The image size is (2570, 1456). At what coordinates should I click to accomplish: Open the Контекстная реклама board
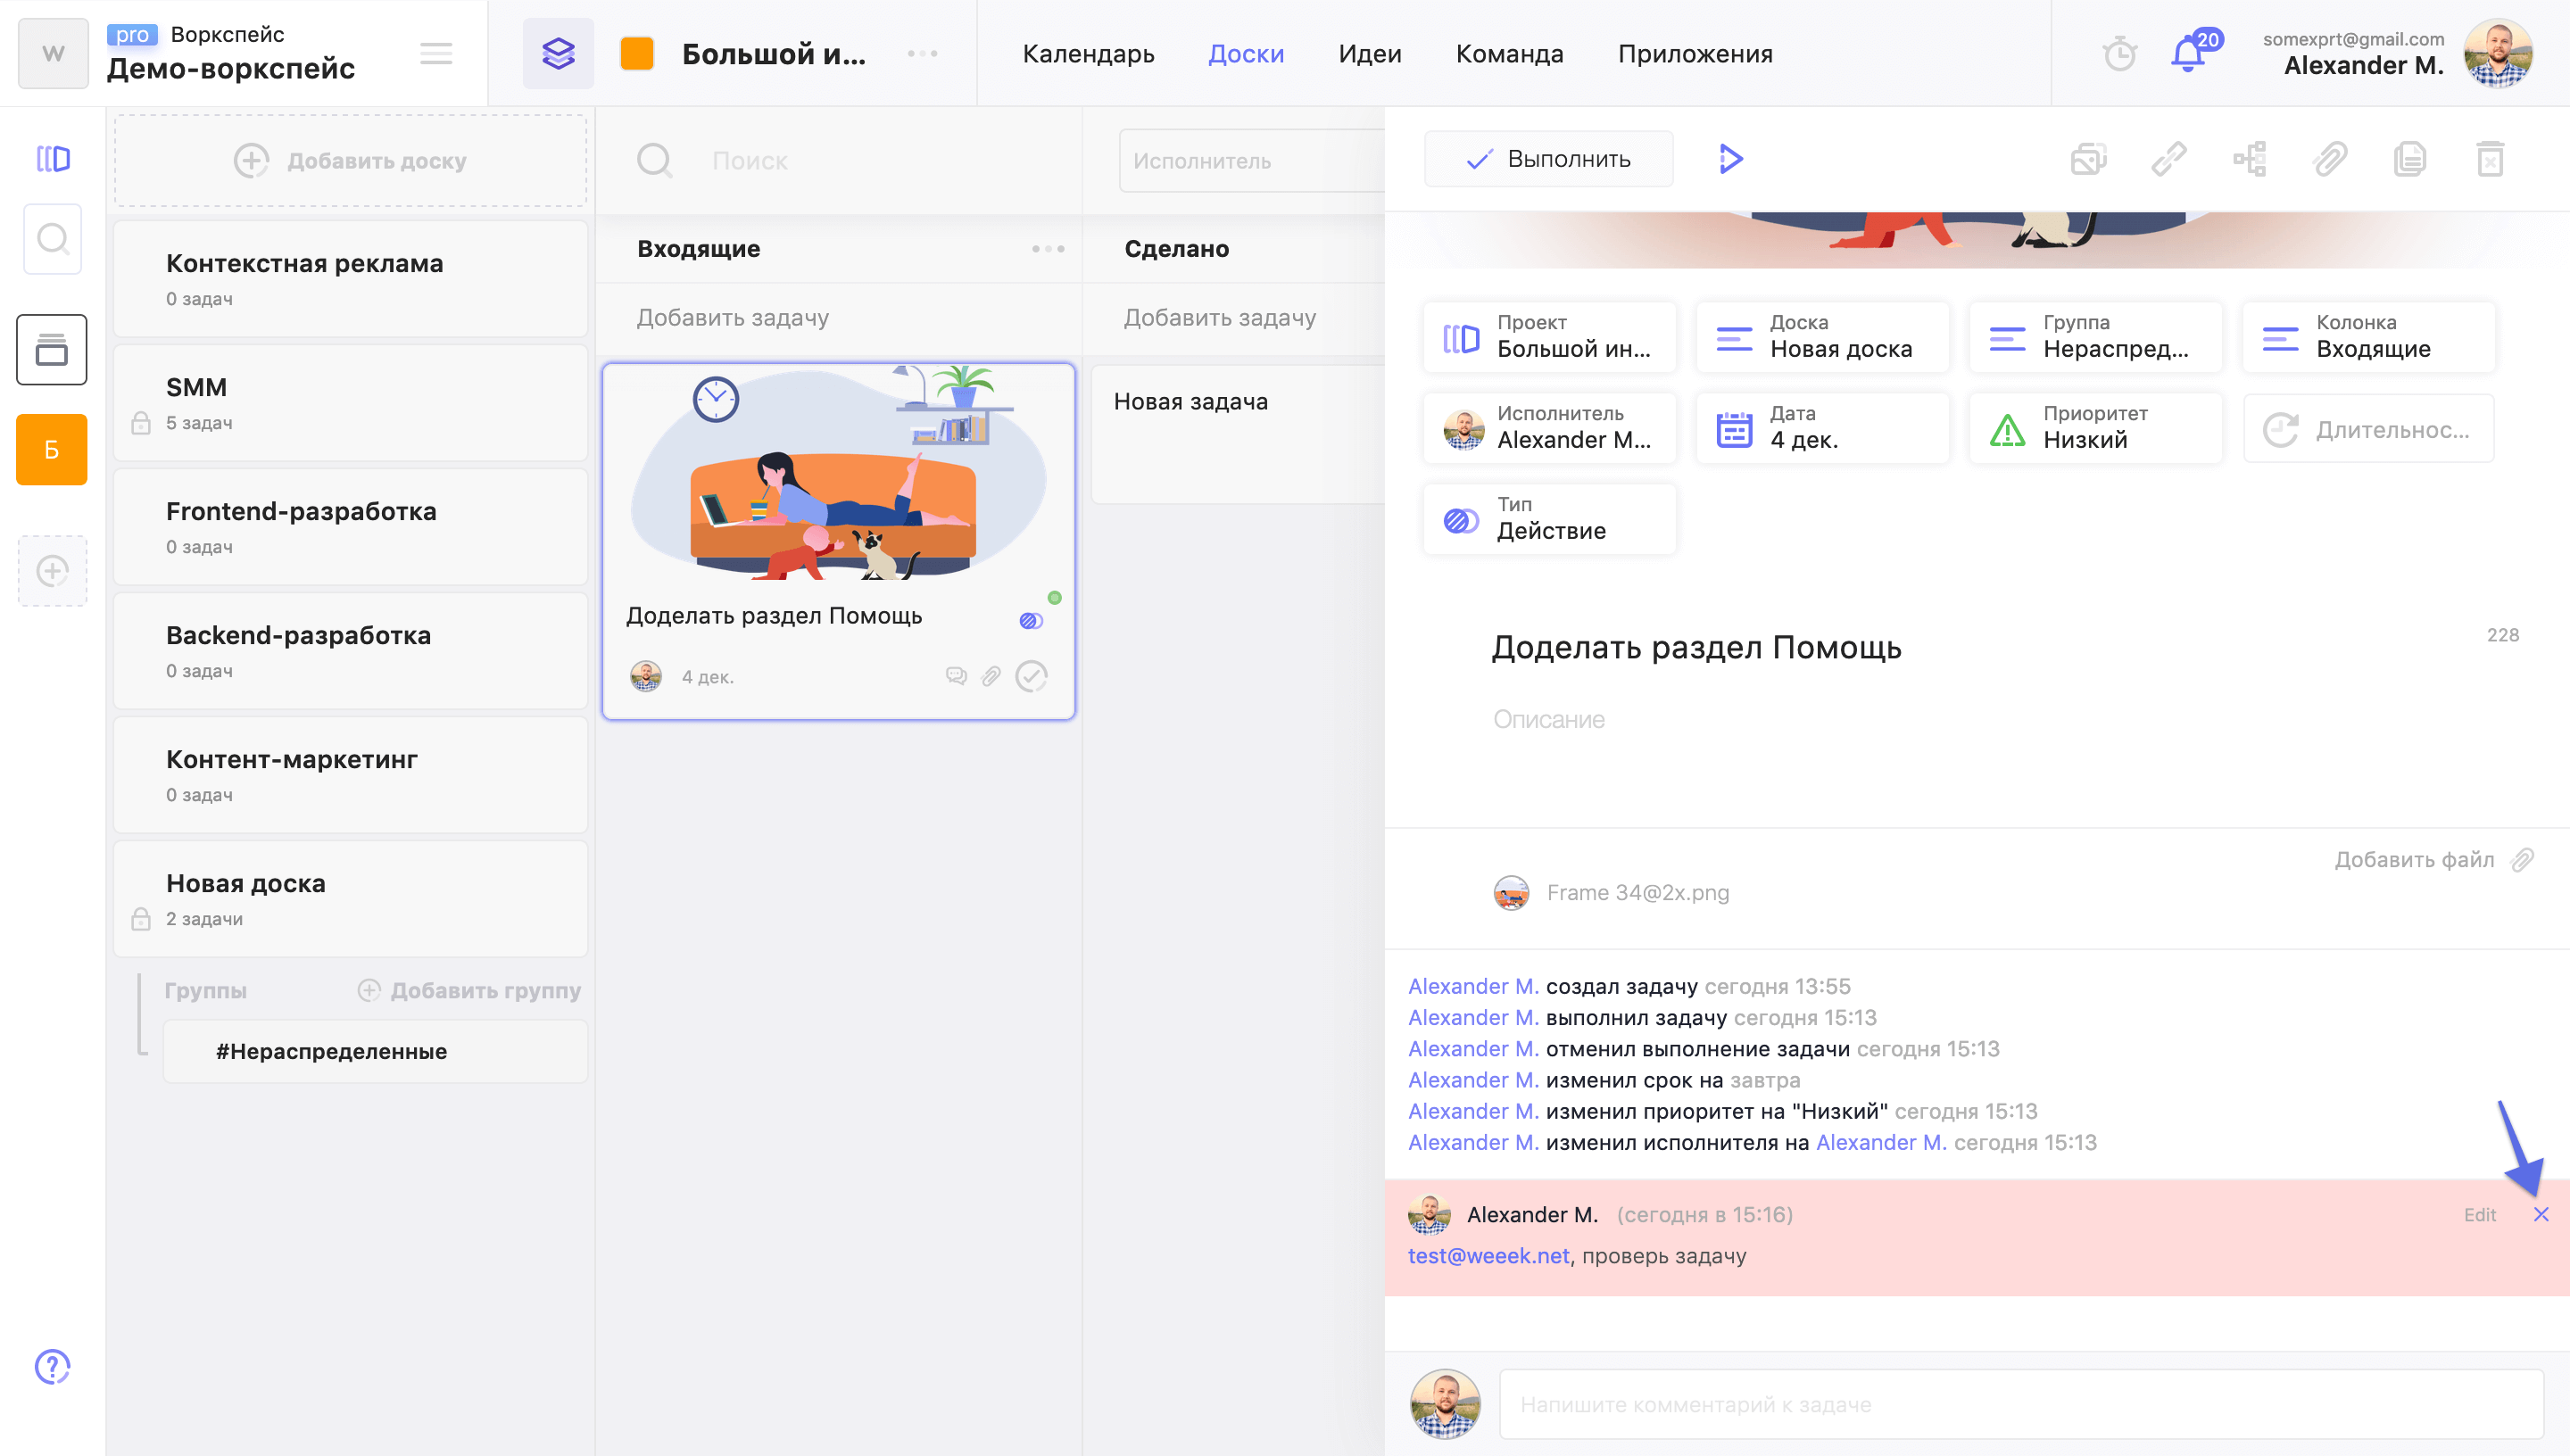click(351, 279)
